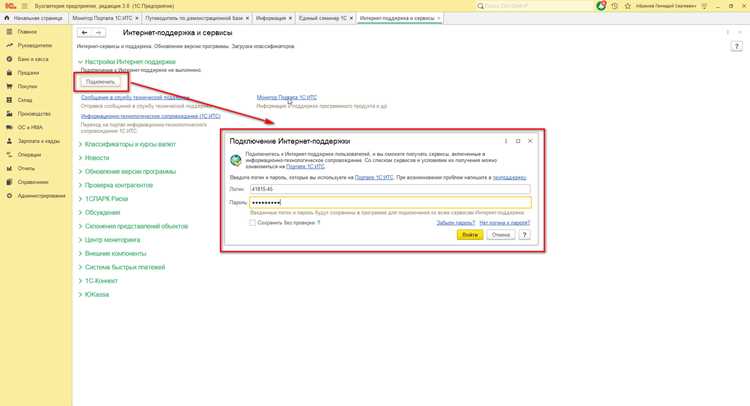Viewport: 750px width, 406px height.
Task: Open the favorites star icon
Action: coord(628,6)
